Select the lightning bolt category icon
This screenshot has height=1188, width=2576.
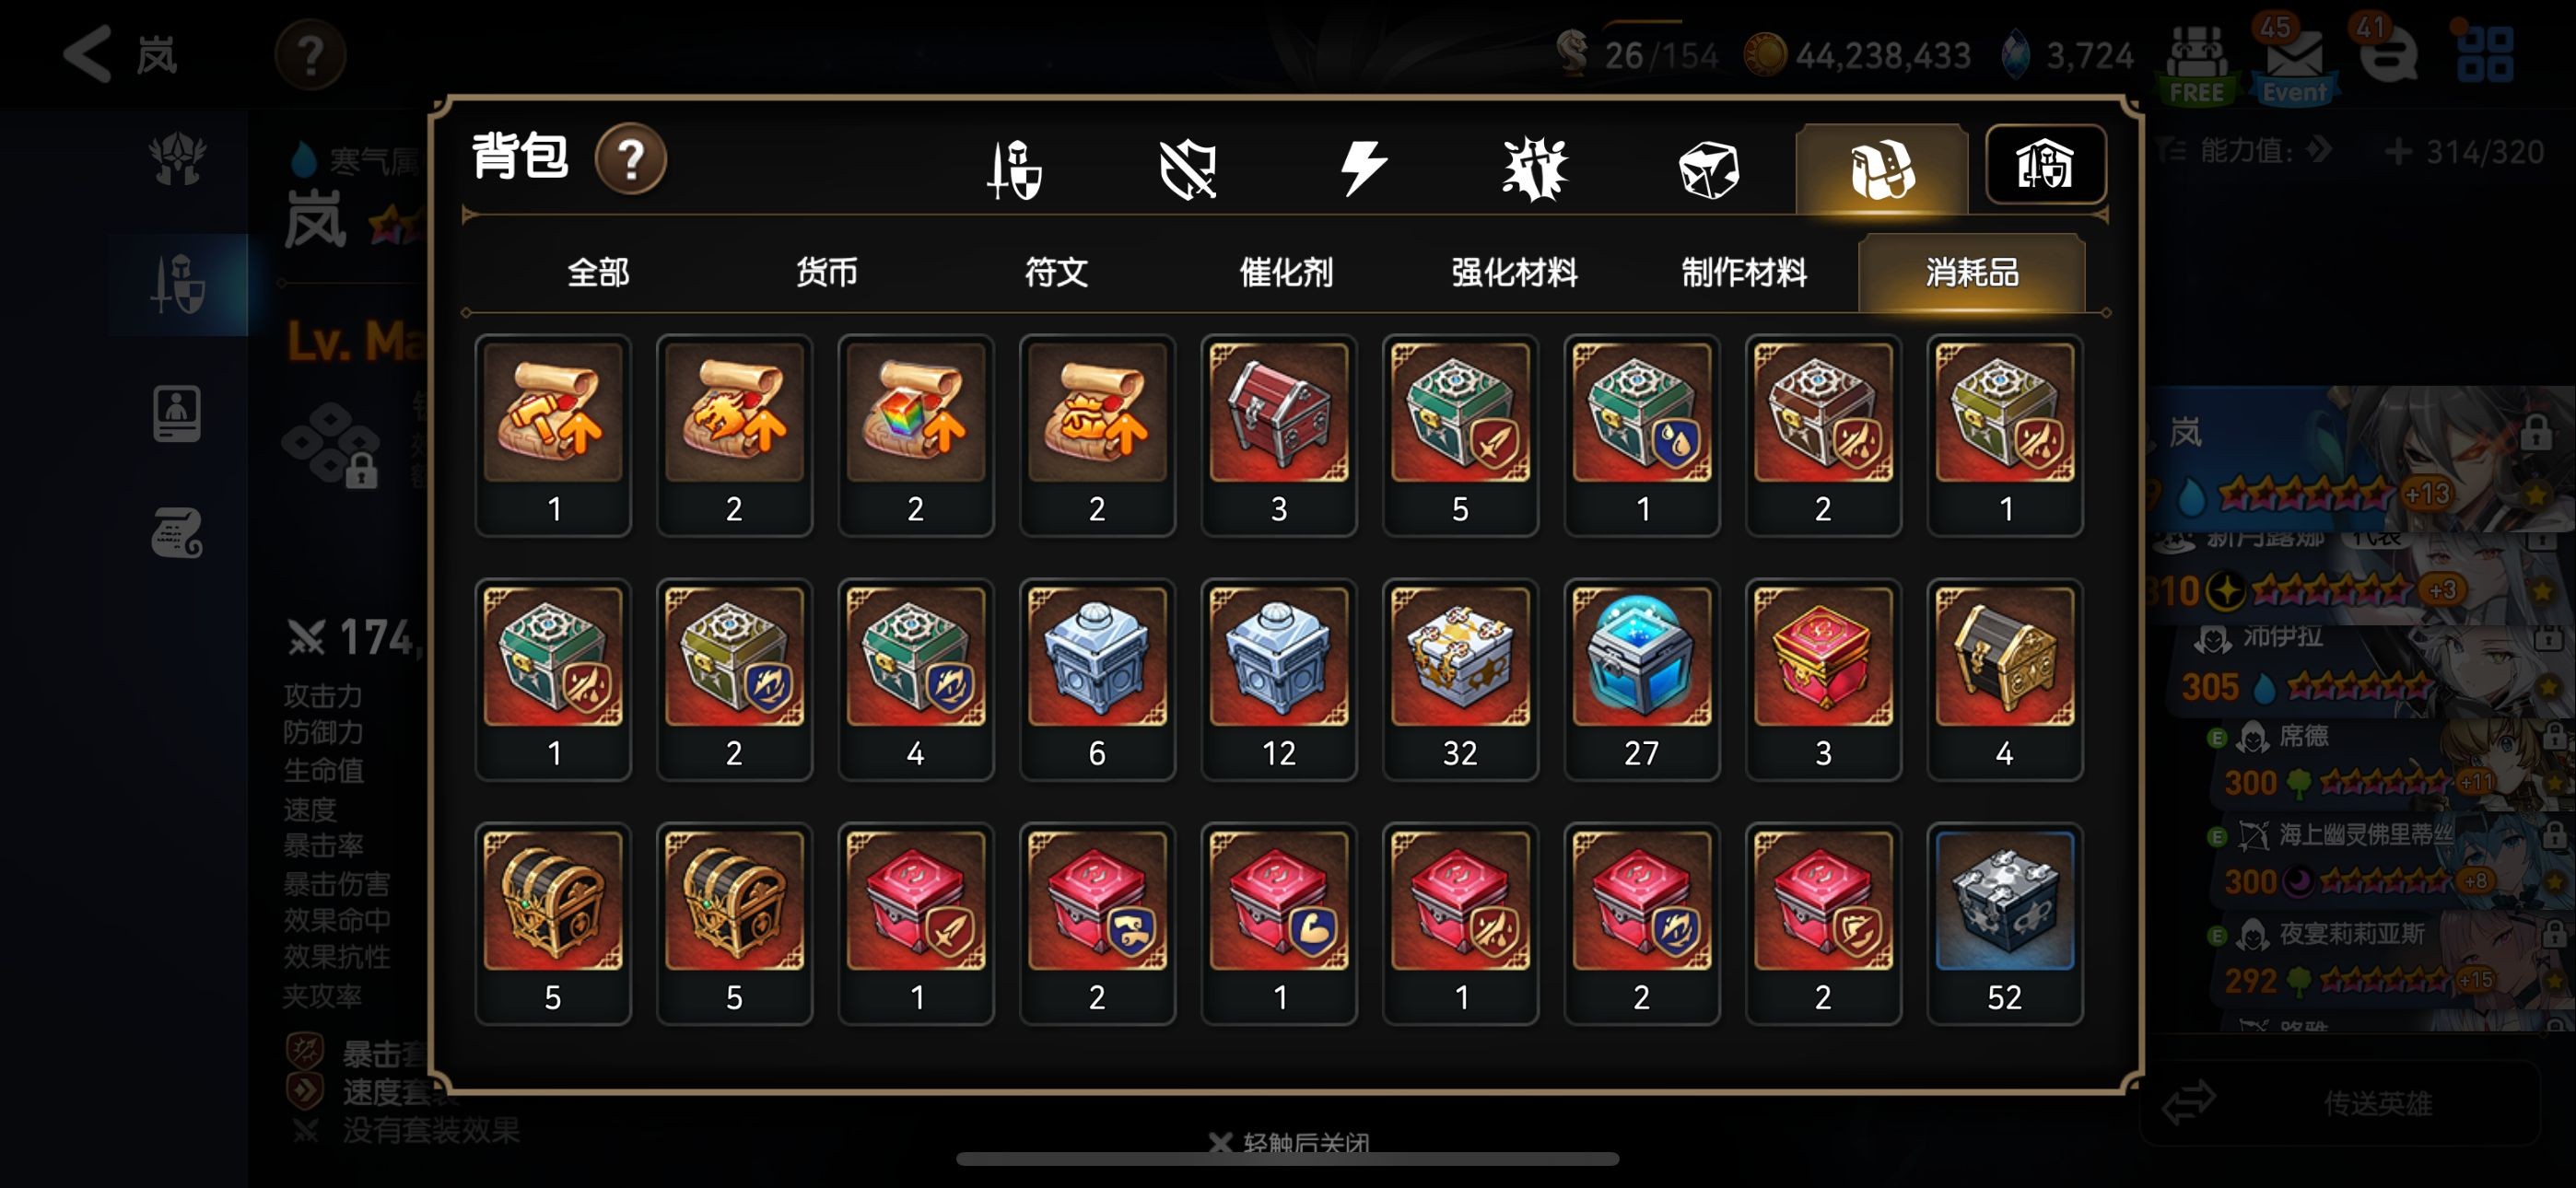point(1362,169)
